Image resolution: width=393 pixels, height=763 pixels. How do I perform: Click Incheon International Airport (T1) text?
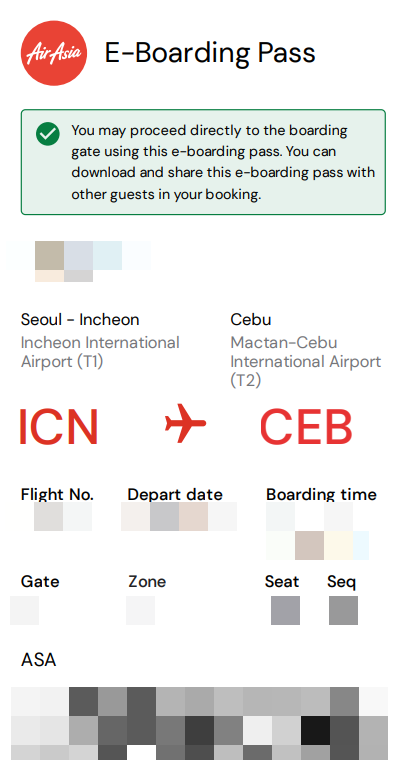click(x=100, y=352)
